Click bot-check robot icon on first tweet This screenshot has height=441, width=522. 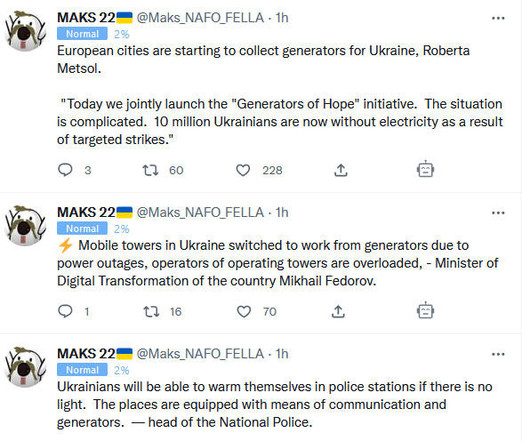tap(425, 169)
